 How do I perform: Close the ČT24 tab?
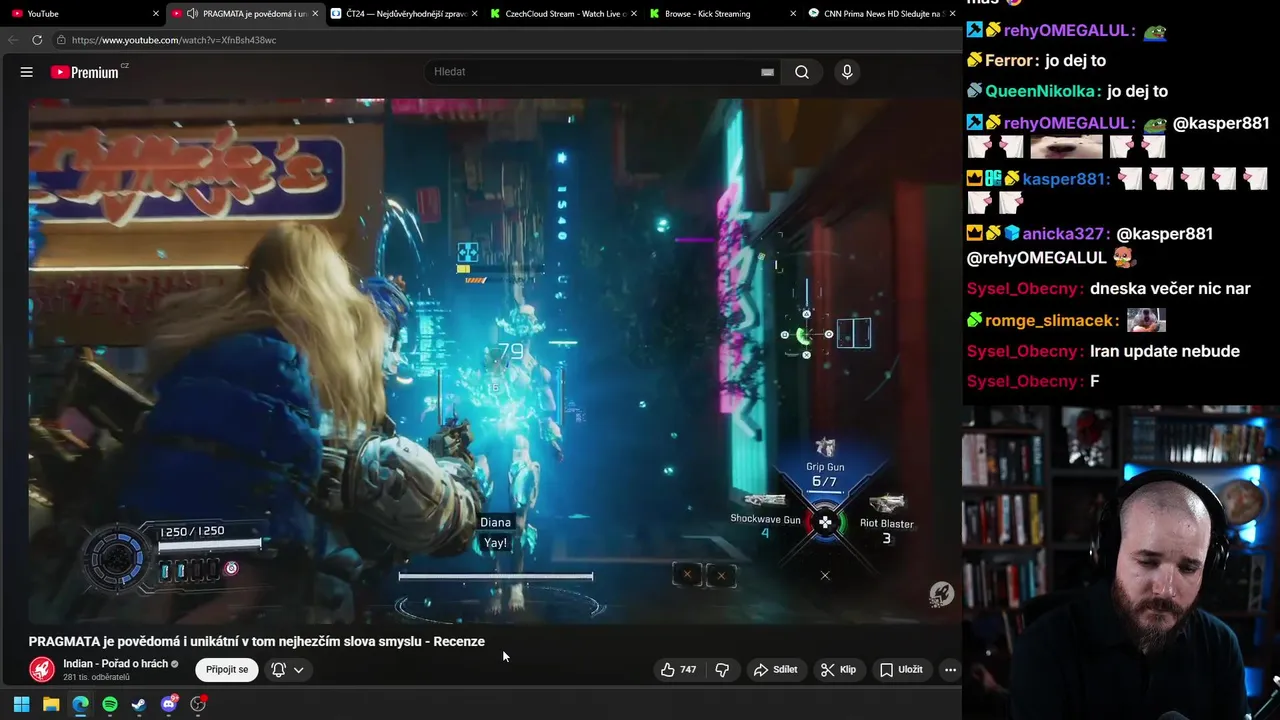pos(474,14)
